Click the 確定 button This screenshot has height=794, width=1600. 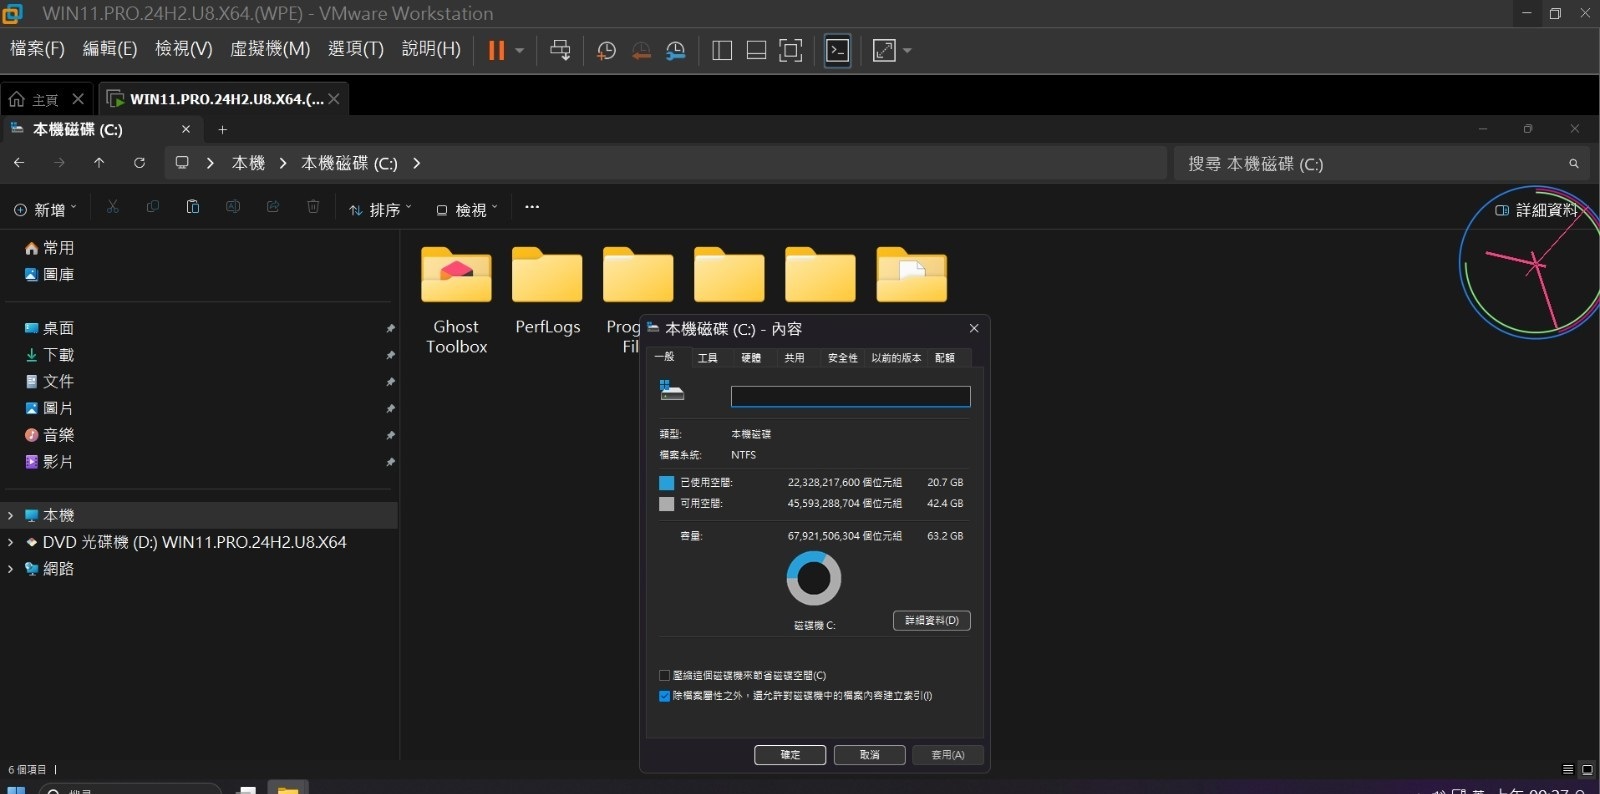pyautogui.click(x=790, y=755)
